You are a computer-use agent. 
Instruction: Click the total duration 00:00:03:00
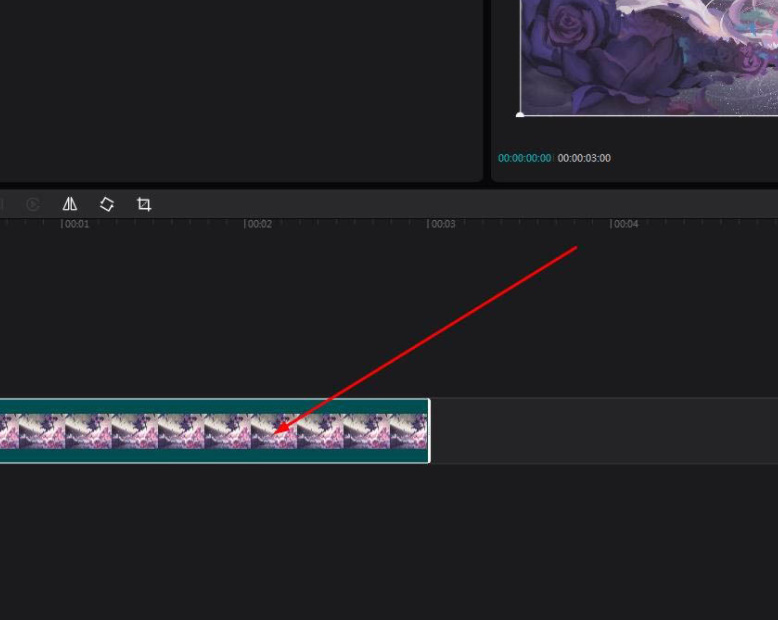[584, 158]
